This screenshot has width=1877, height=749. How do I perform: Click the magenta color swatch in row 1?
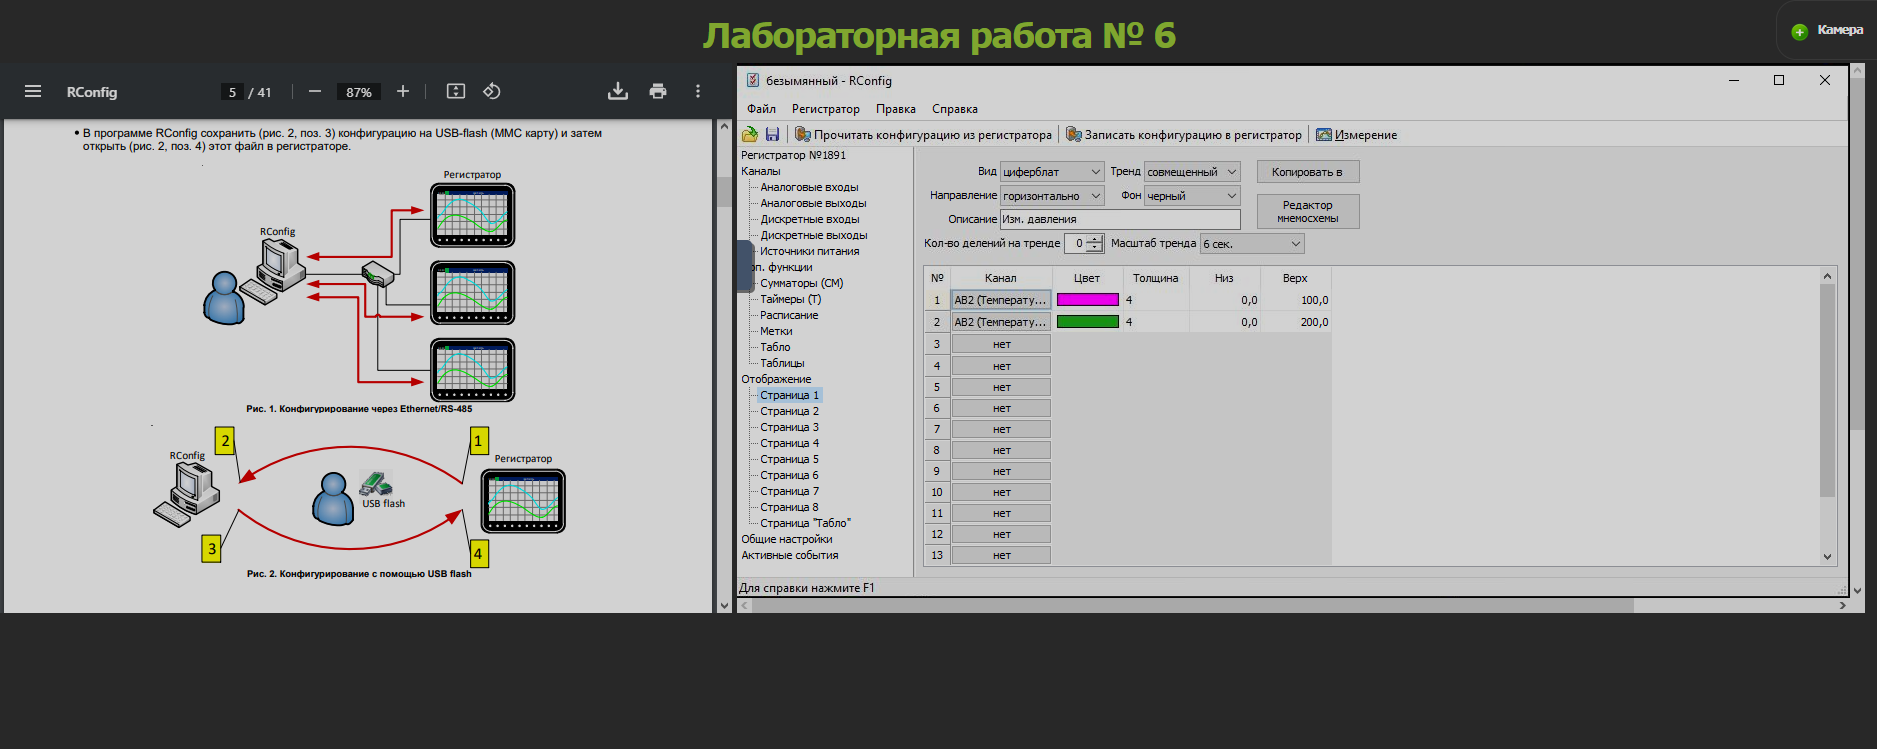click(1087, 300)
